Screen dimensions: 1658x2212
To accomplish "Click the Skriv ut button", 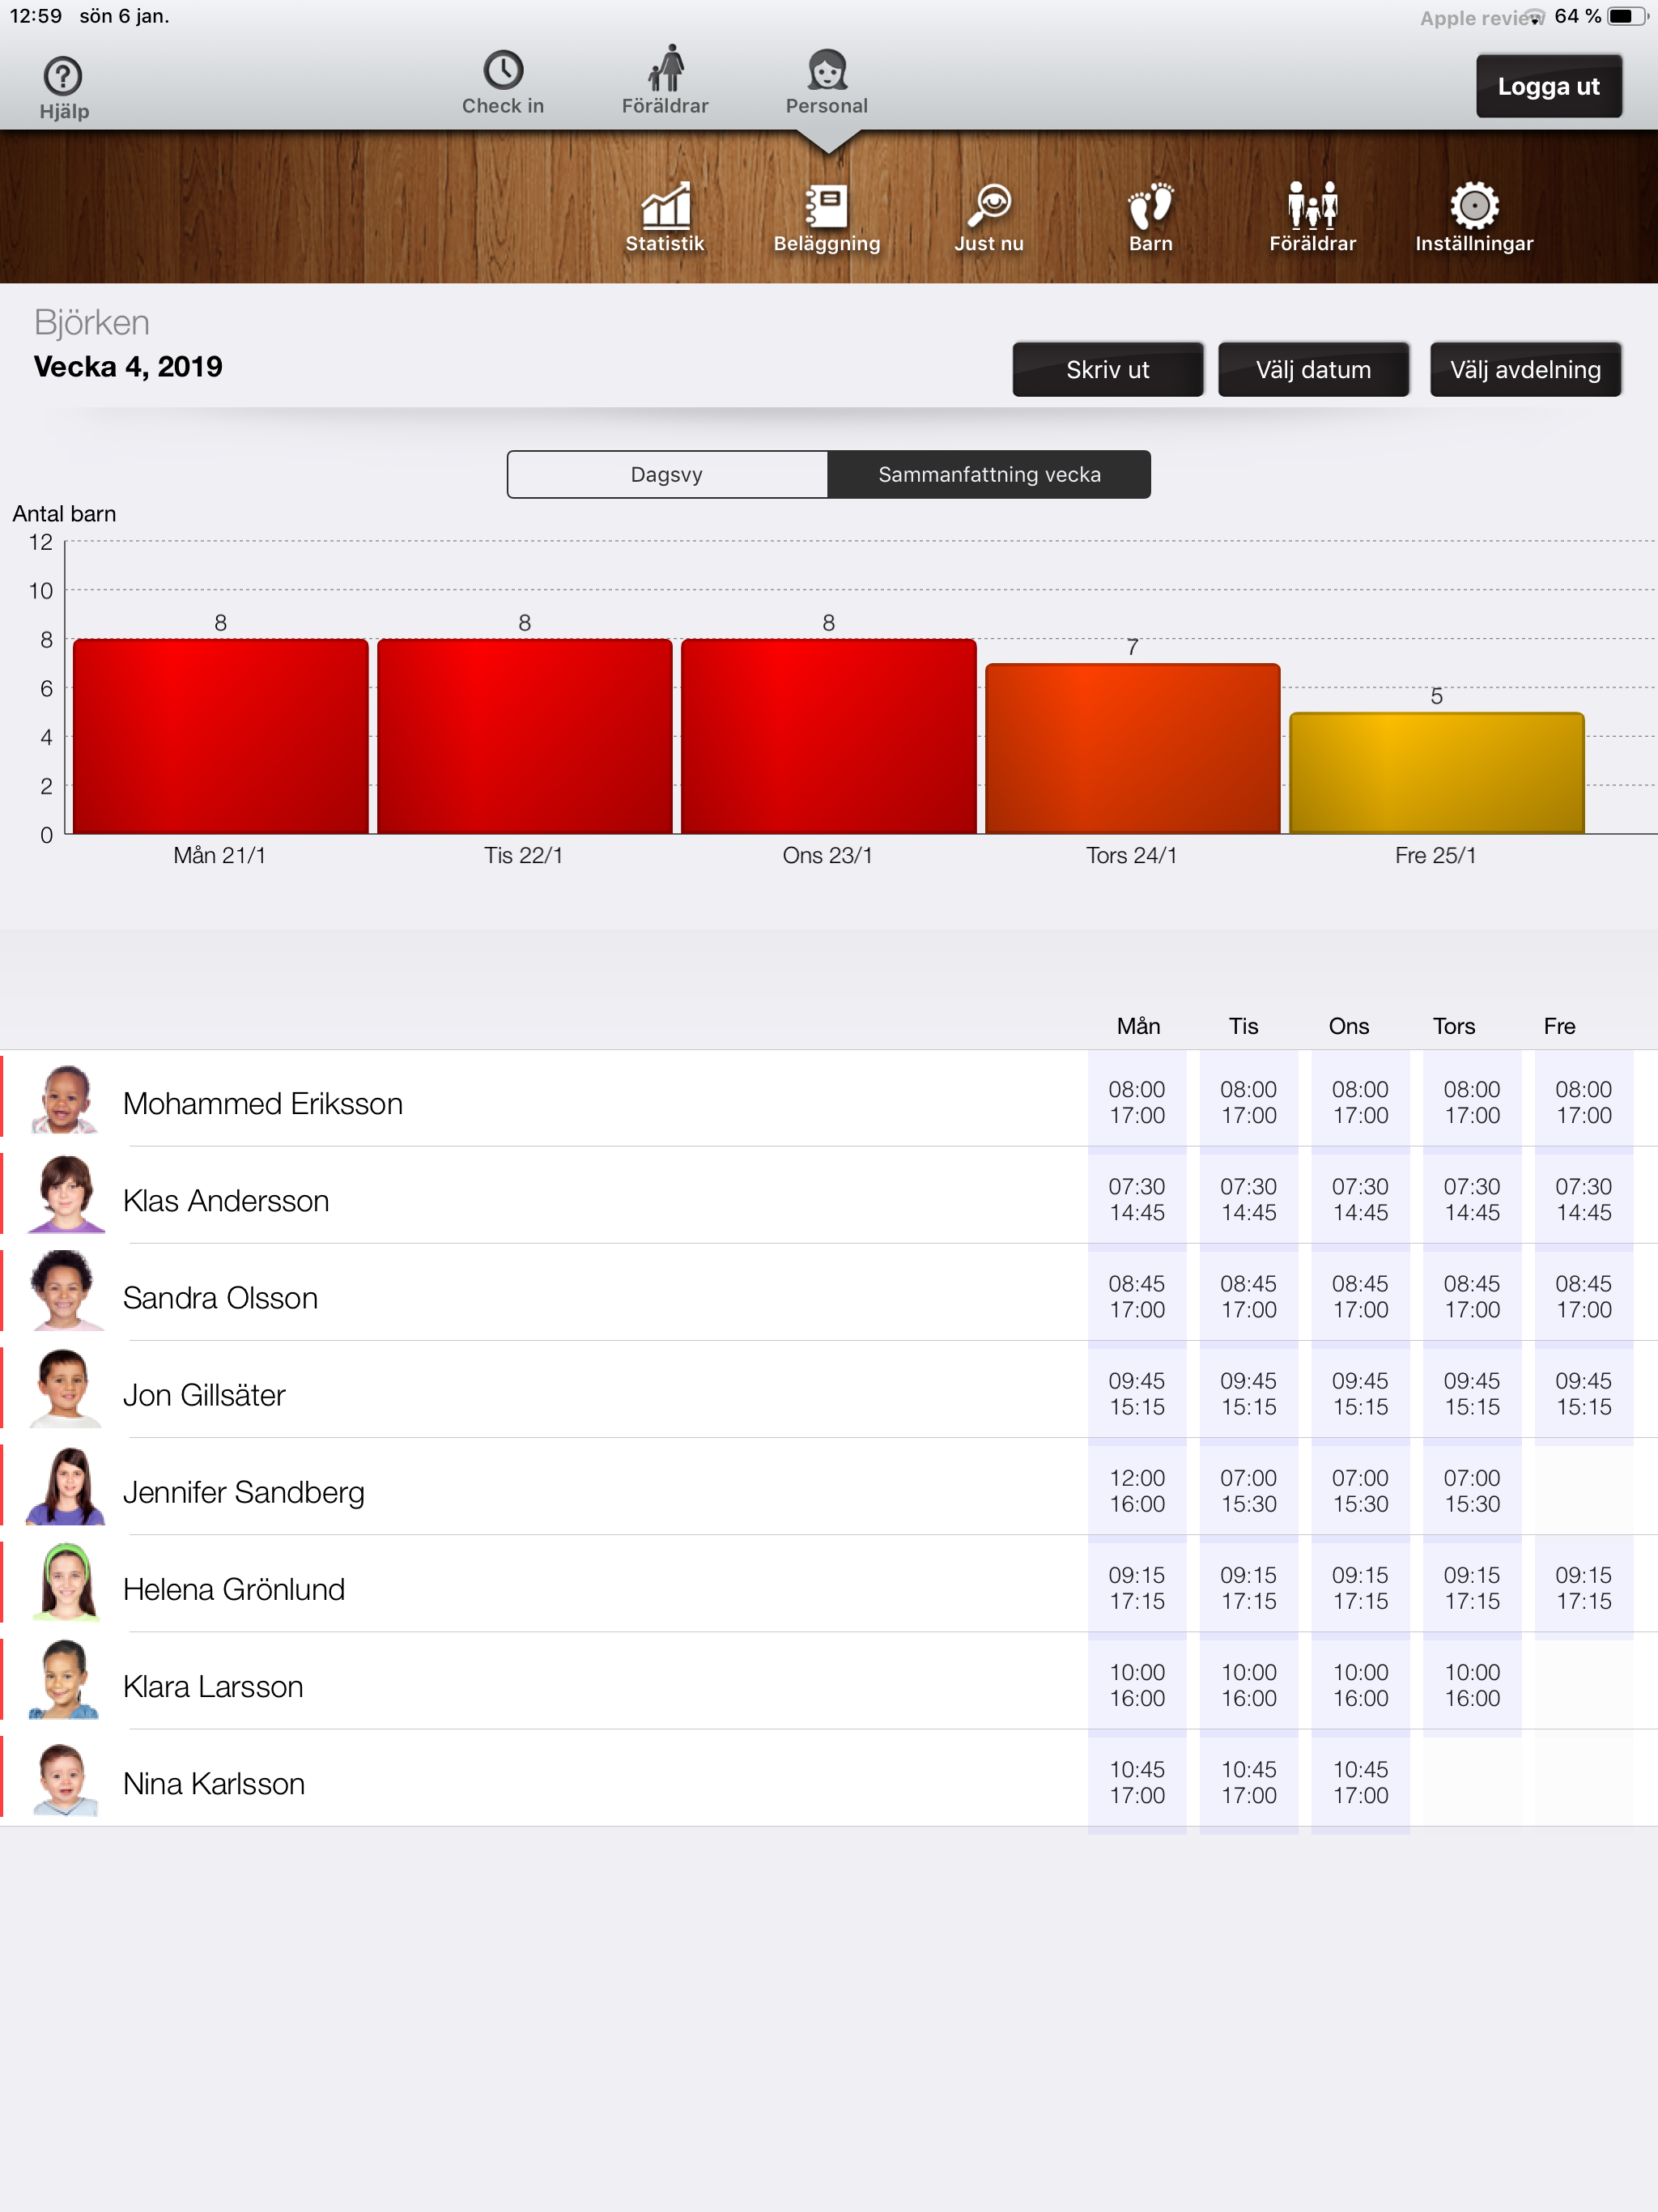I will pyautogui.click(x=1108, y=370).
